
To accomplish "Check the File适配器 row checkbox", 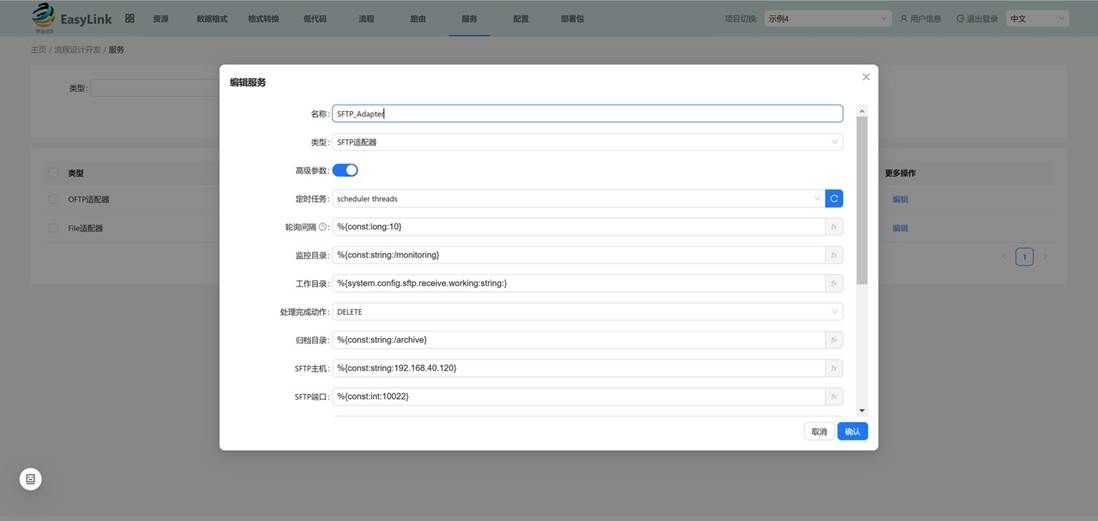I will pos(53,228).
